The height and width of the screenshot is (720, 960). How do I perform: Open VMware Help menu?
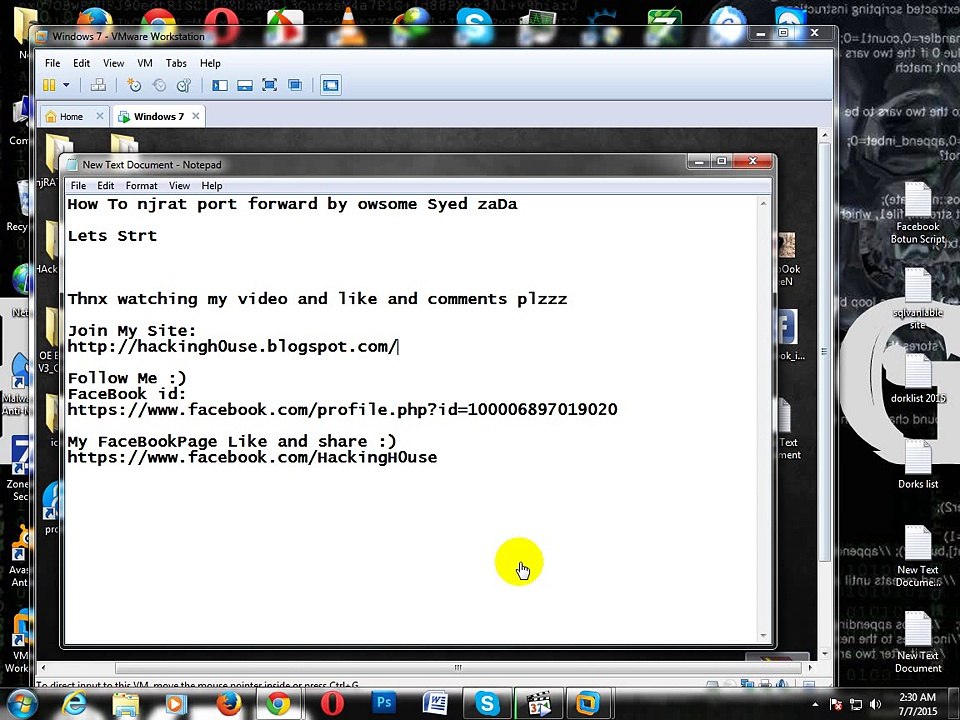click(210, 63)
